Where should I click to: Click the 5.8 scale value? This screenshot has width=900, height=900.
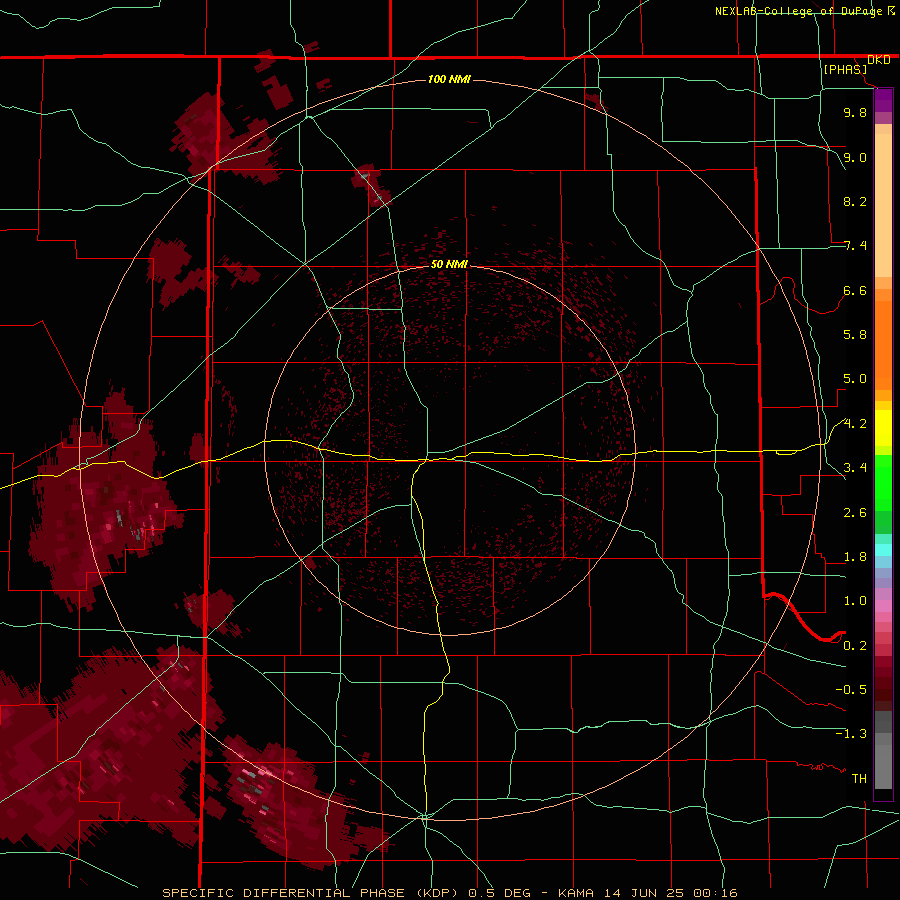coord(855,335)
